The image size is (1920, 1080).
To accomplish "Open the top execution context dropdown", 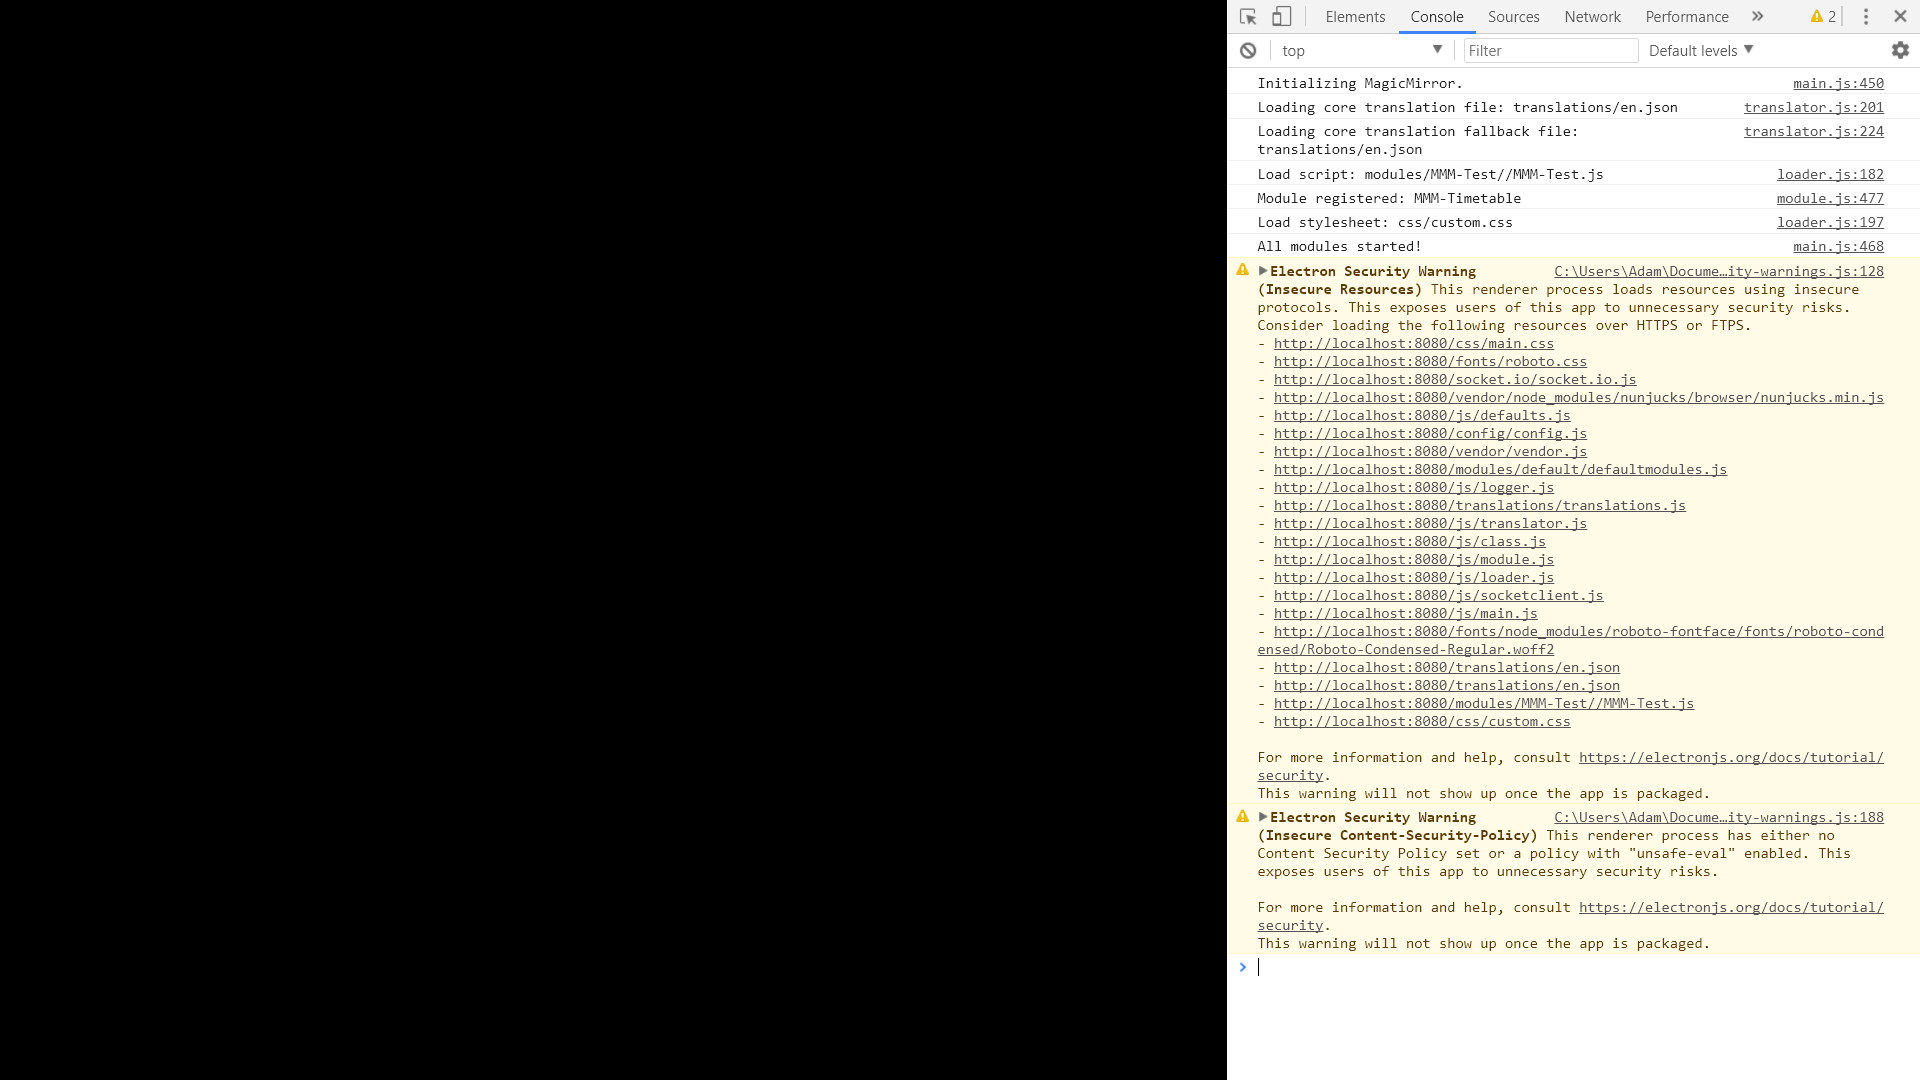I will coord(1361,51).
